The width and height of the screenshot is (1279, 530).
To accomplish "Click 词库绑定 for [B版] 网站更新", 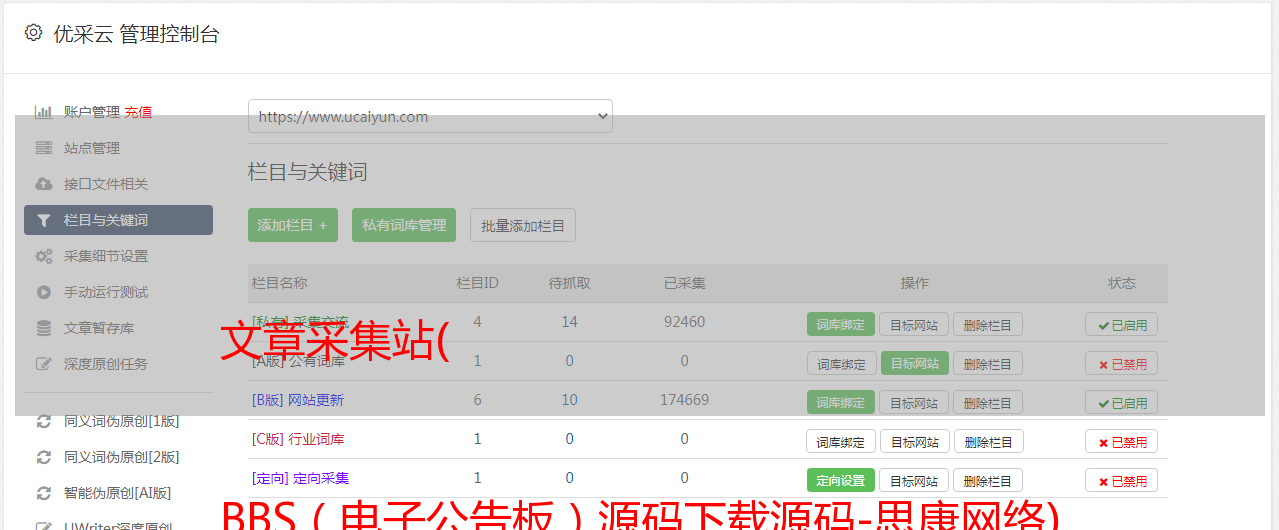I will click(841, 402).
